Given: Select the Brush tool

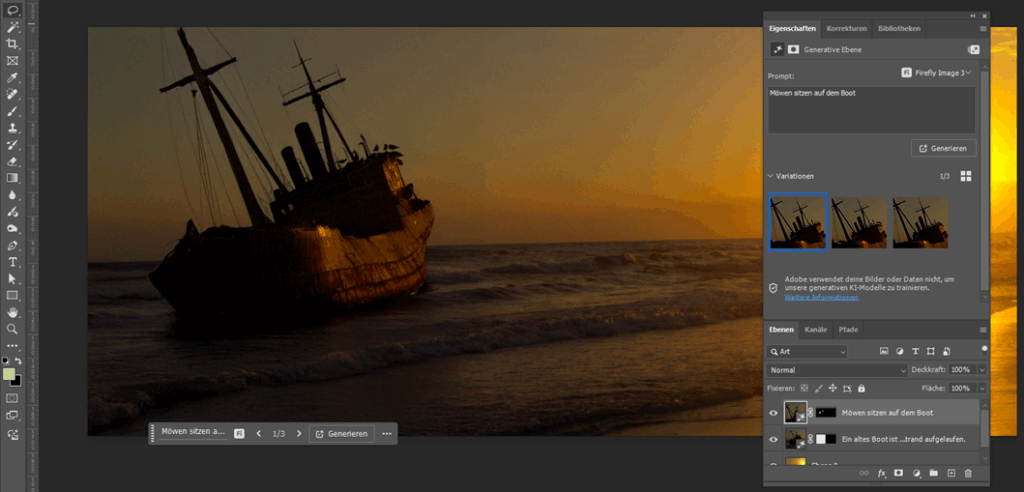Looking at the screenshot, I should (x=12, y=111).
